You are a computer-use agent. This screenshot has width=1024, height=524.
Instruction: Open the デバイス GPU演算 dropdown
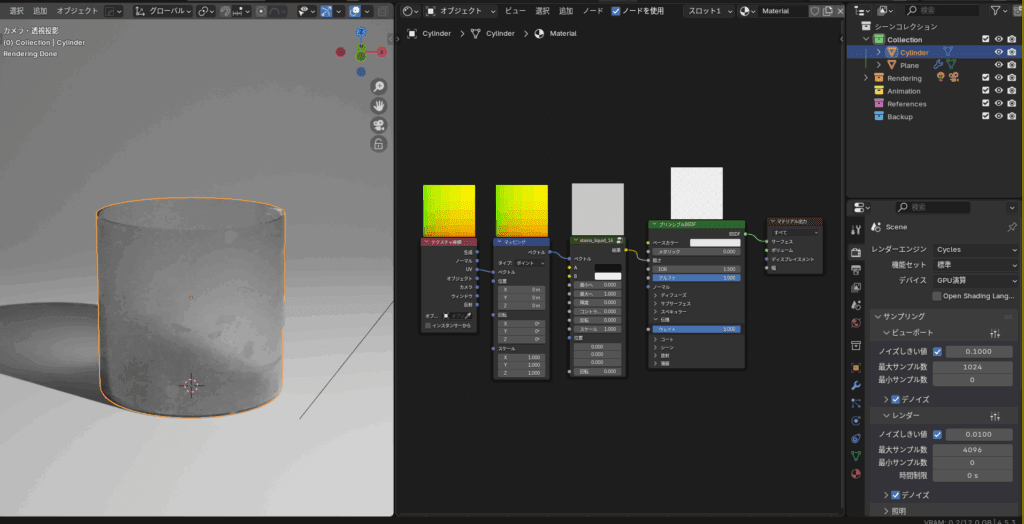975,281
